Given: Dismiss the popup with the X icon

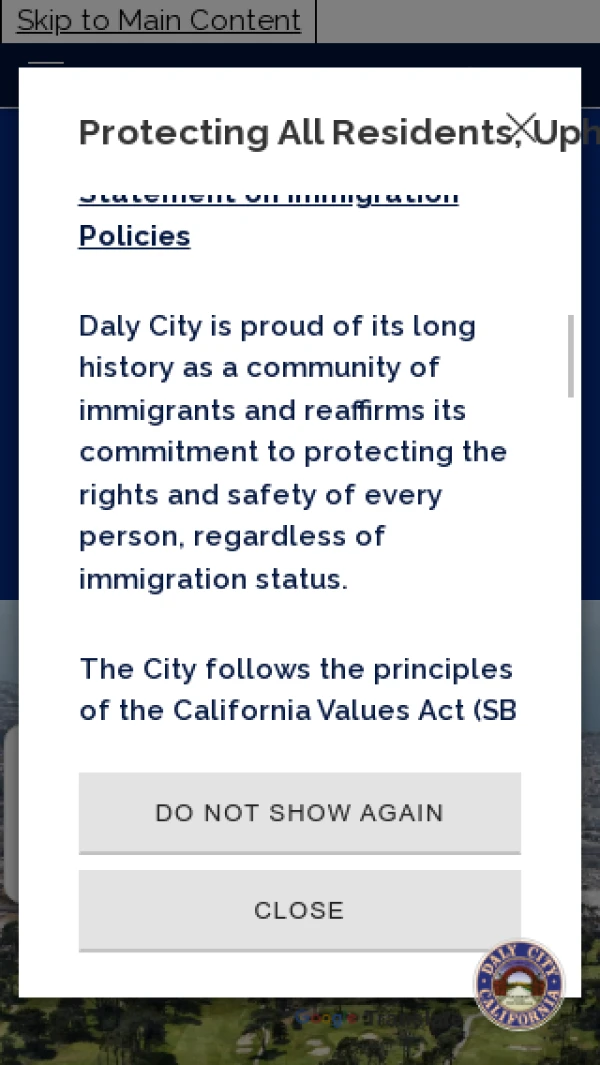Looking at the screenshot, I should pyautogui.click(x=521, y=126).
